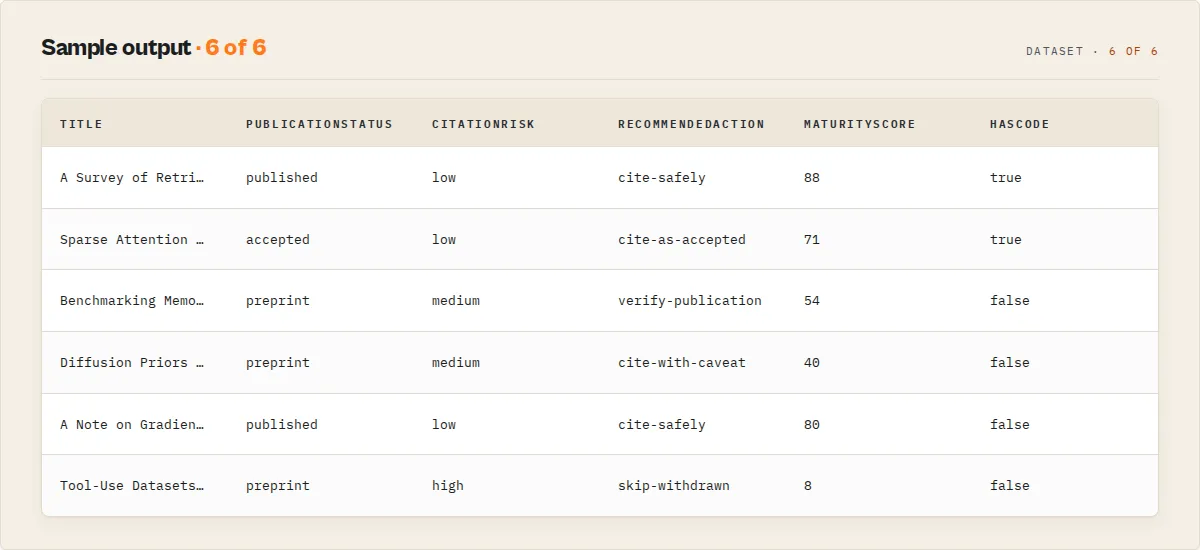Click 'low' risk in the Sparse Attention row
The height and width of the screenshot is (550, 1200).
pyautogui.click(x=444, y=240)
